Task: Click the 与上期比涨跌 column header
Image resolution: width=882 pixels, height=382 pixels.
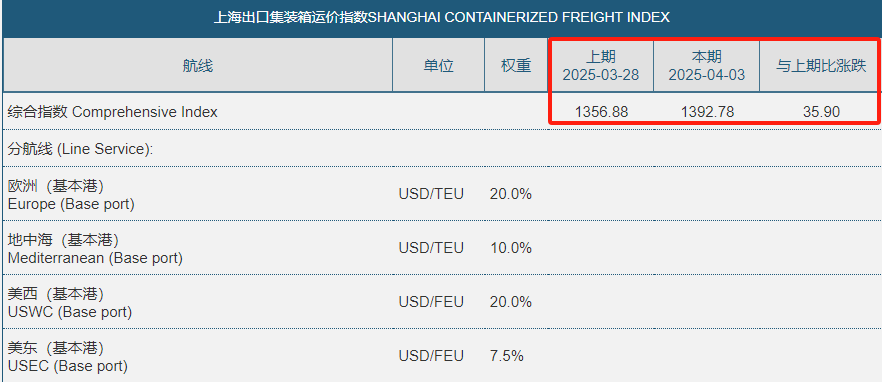Action: 821,66
